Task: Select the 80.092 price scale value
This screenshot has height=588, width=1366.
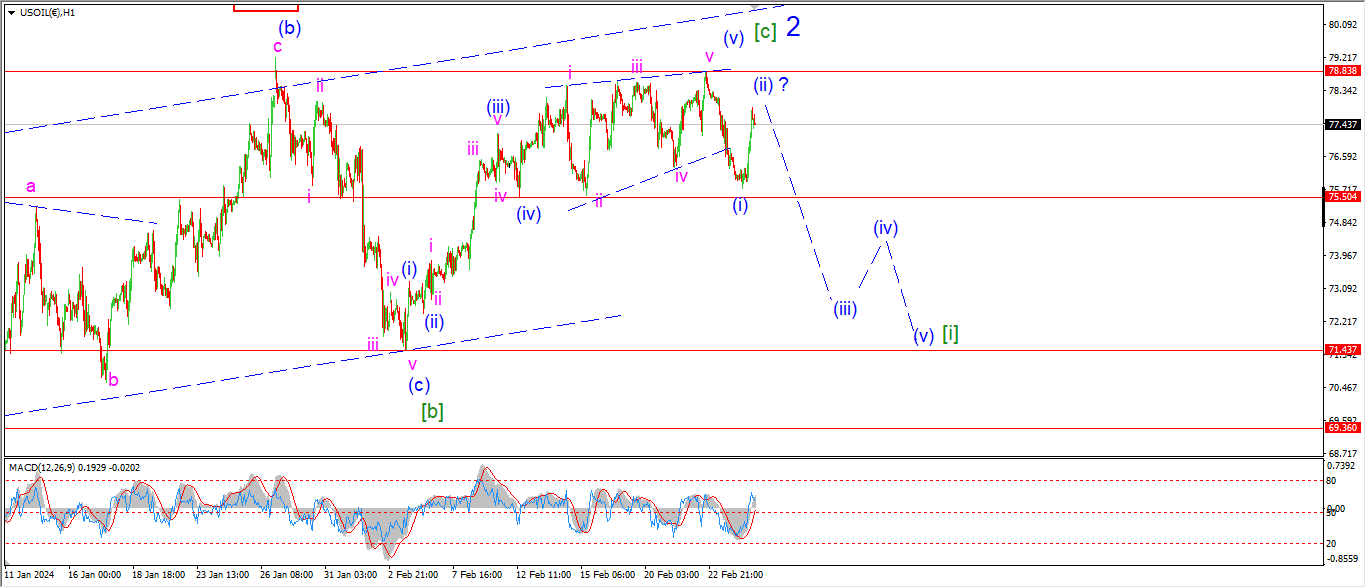Action: [x=1340, y=24]
